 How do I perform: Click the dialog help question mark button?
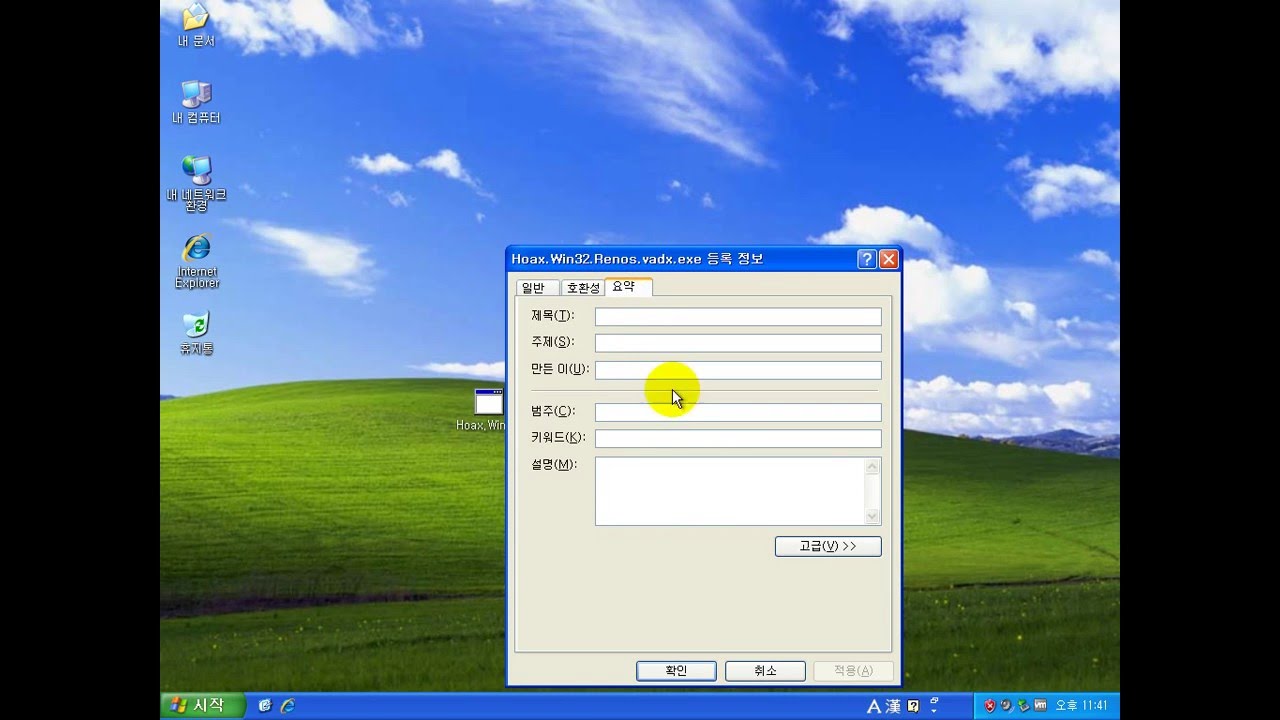pyautogui.click(x=867, y=259)
